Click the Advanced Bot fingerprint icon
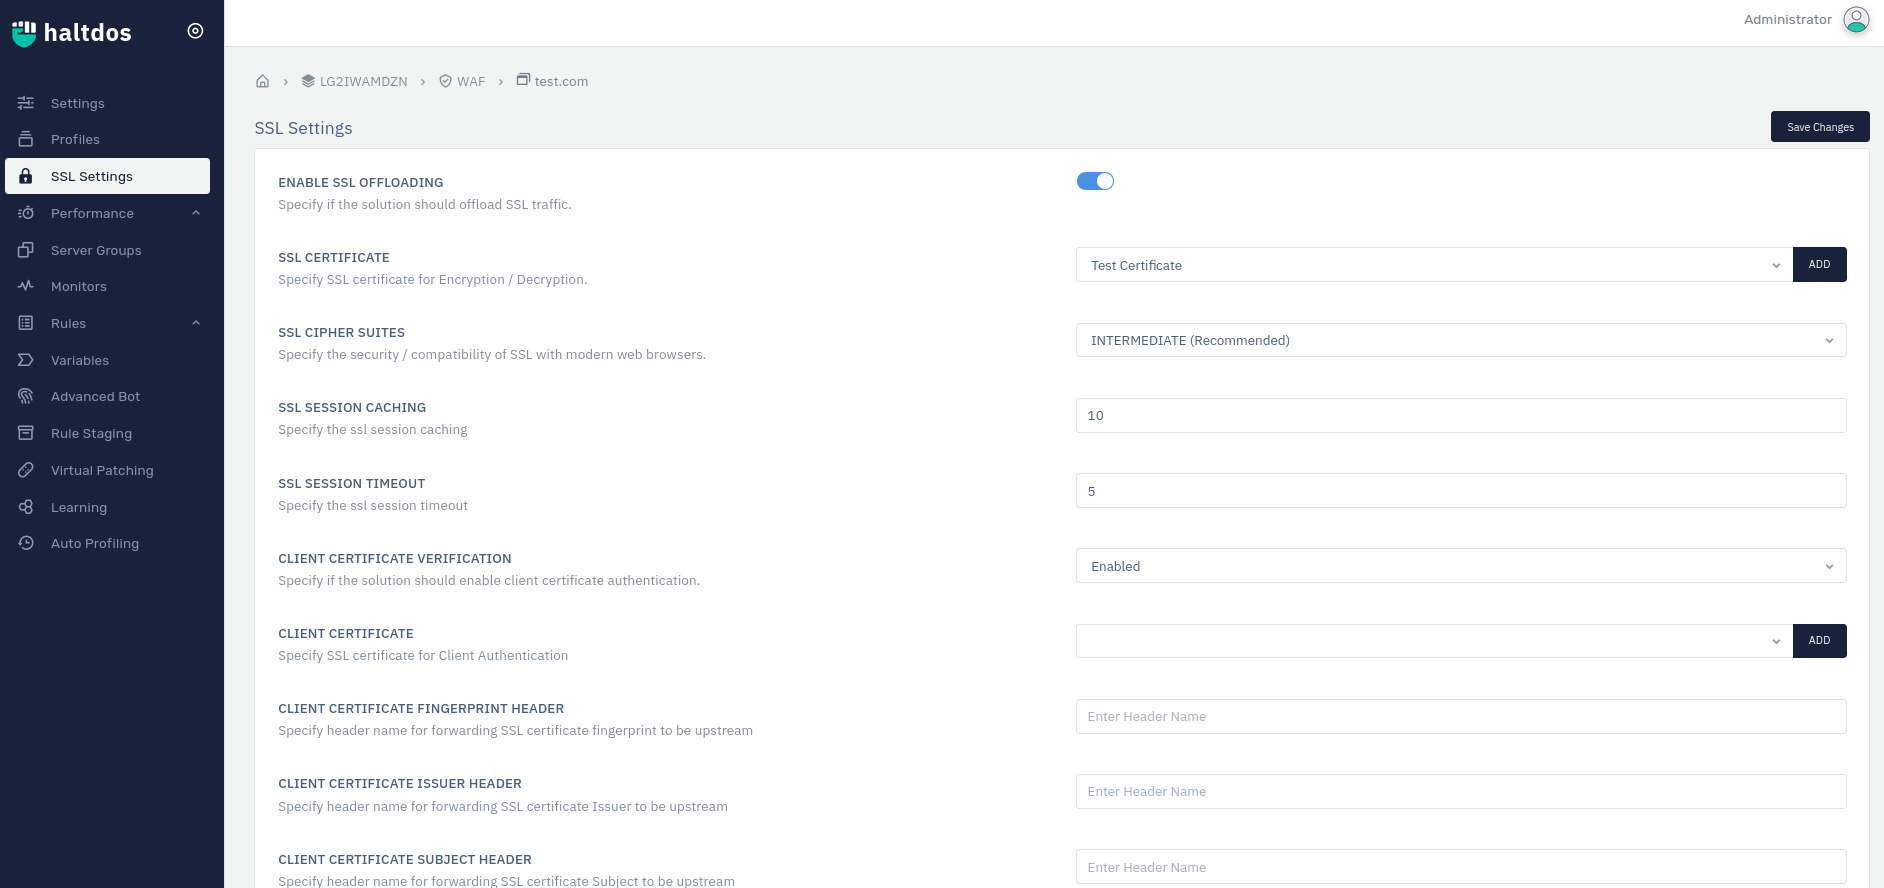 (x=26, y=397)
